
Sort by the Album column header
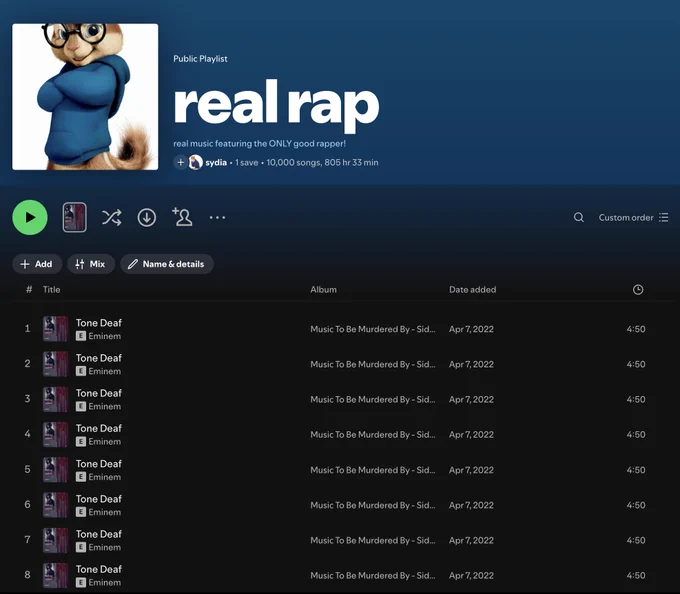coord(323,290)
